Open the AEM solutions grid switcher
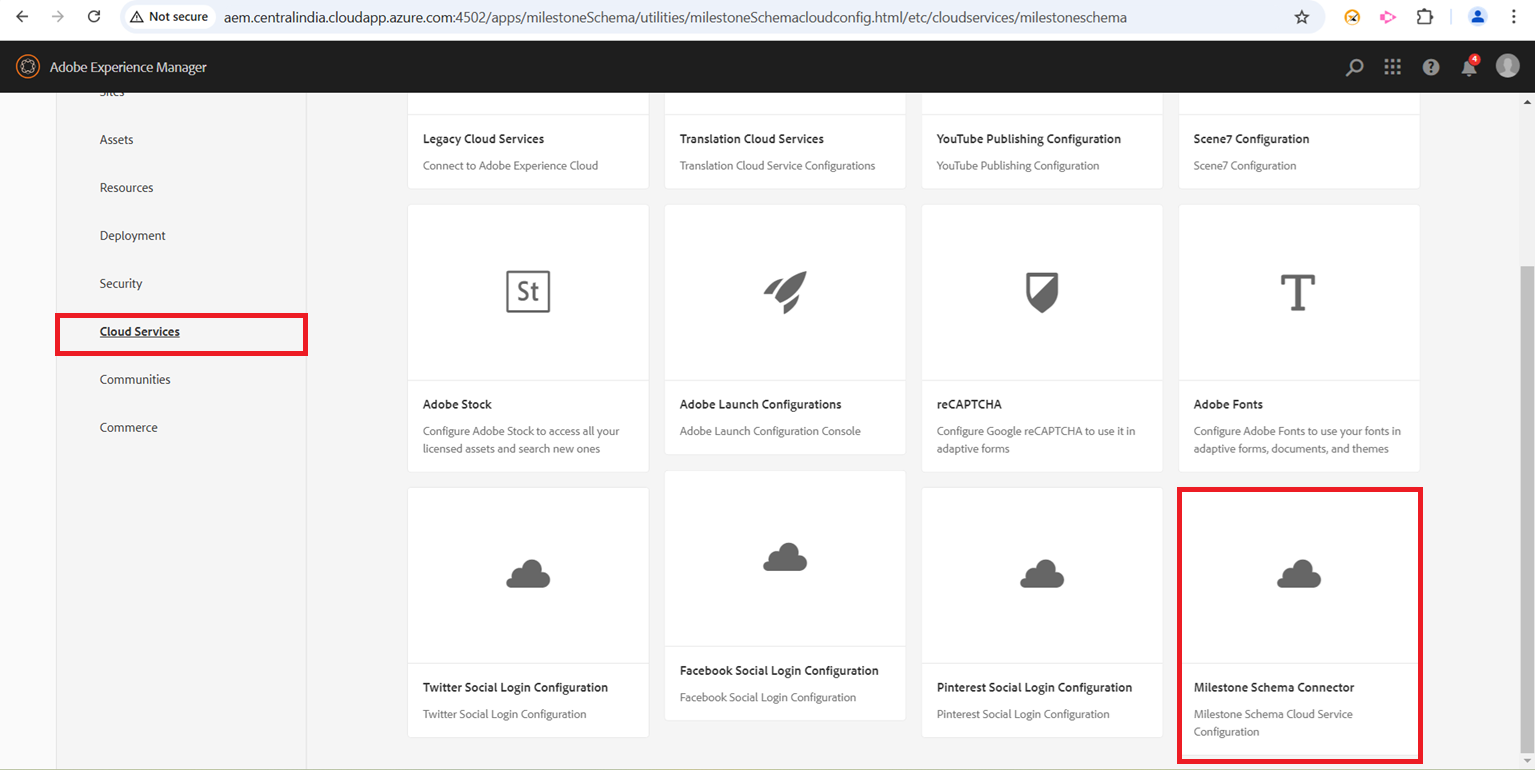The height and width of the screenshot is (770, 1535). click(x=1392, y=67)
